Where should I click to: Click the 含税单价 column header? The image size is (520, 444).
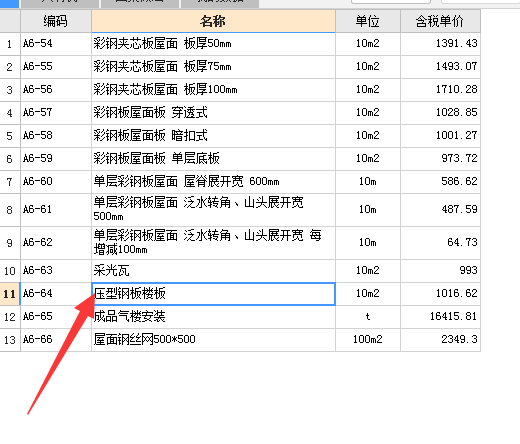tap(440, 21)
